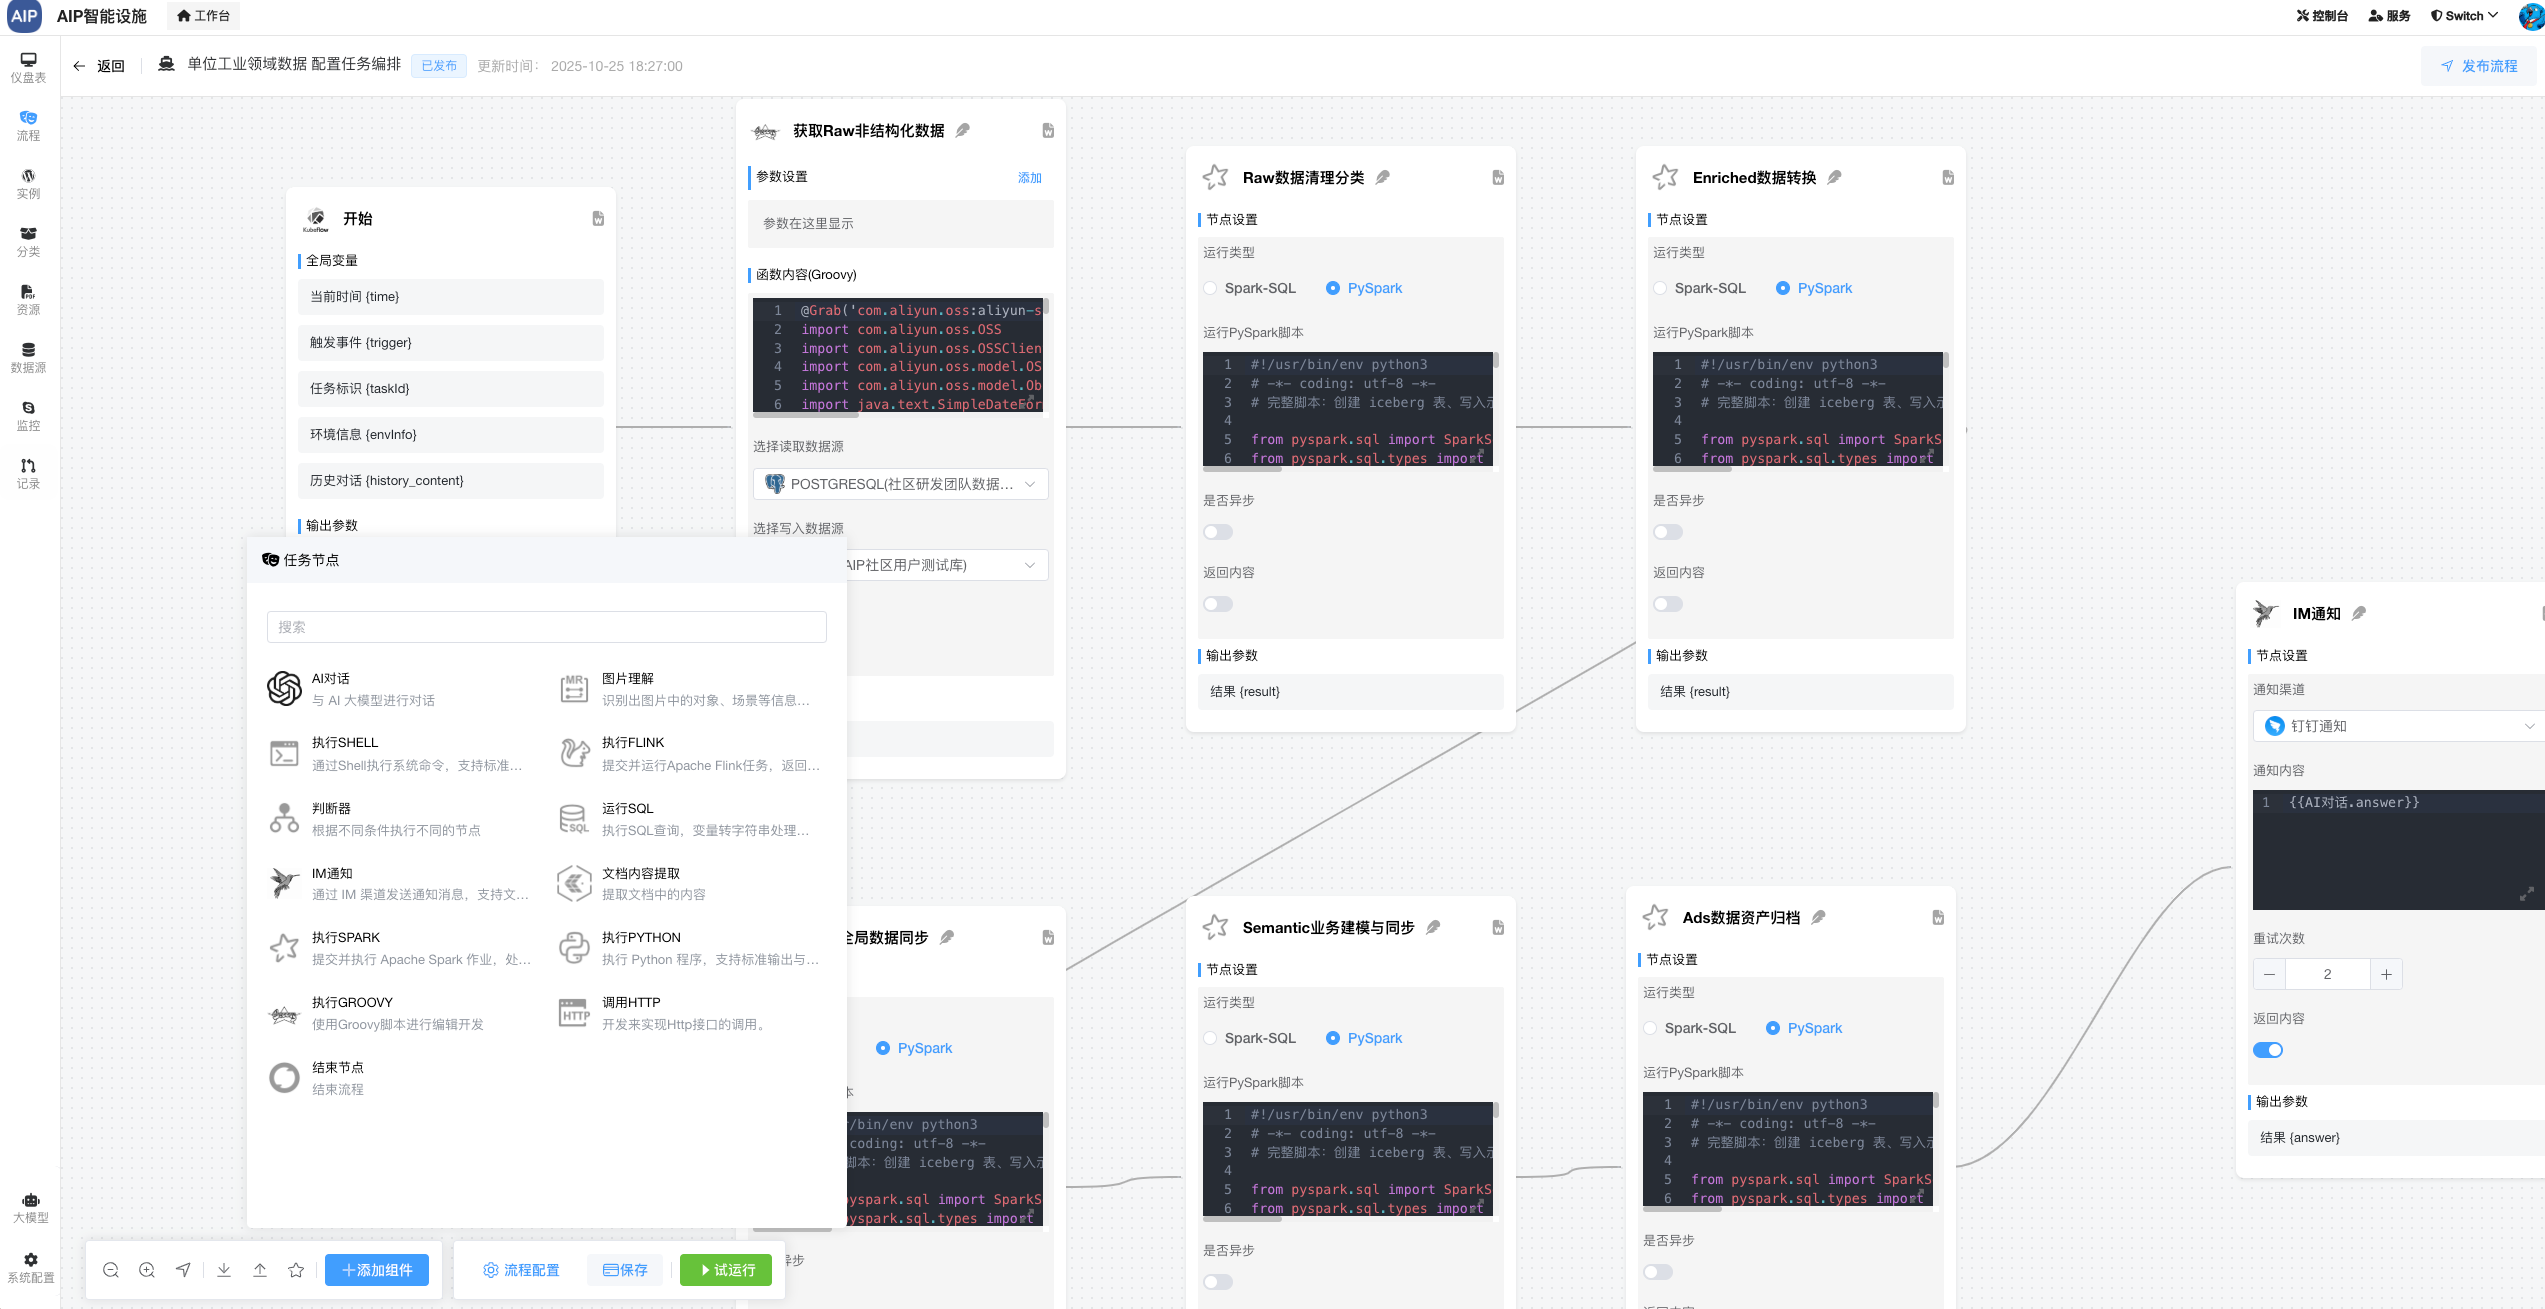
Task: Open the Switch dropdown in top bar
Action: click(2463, 16)
